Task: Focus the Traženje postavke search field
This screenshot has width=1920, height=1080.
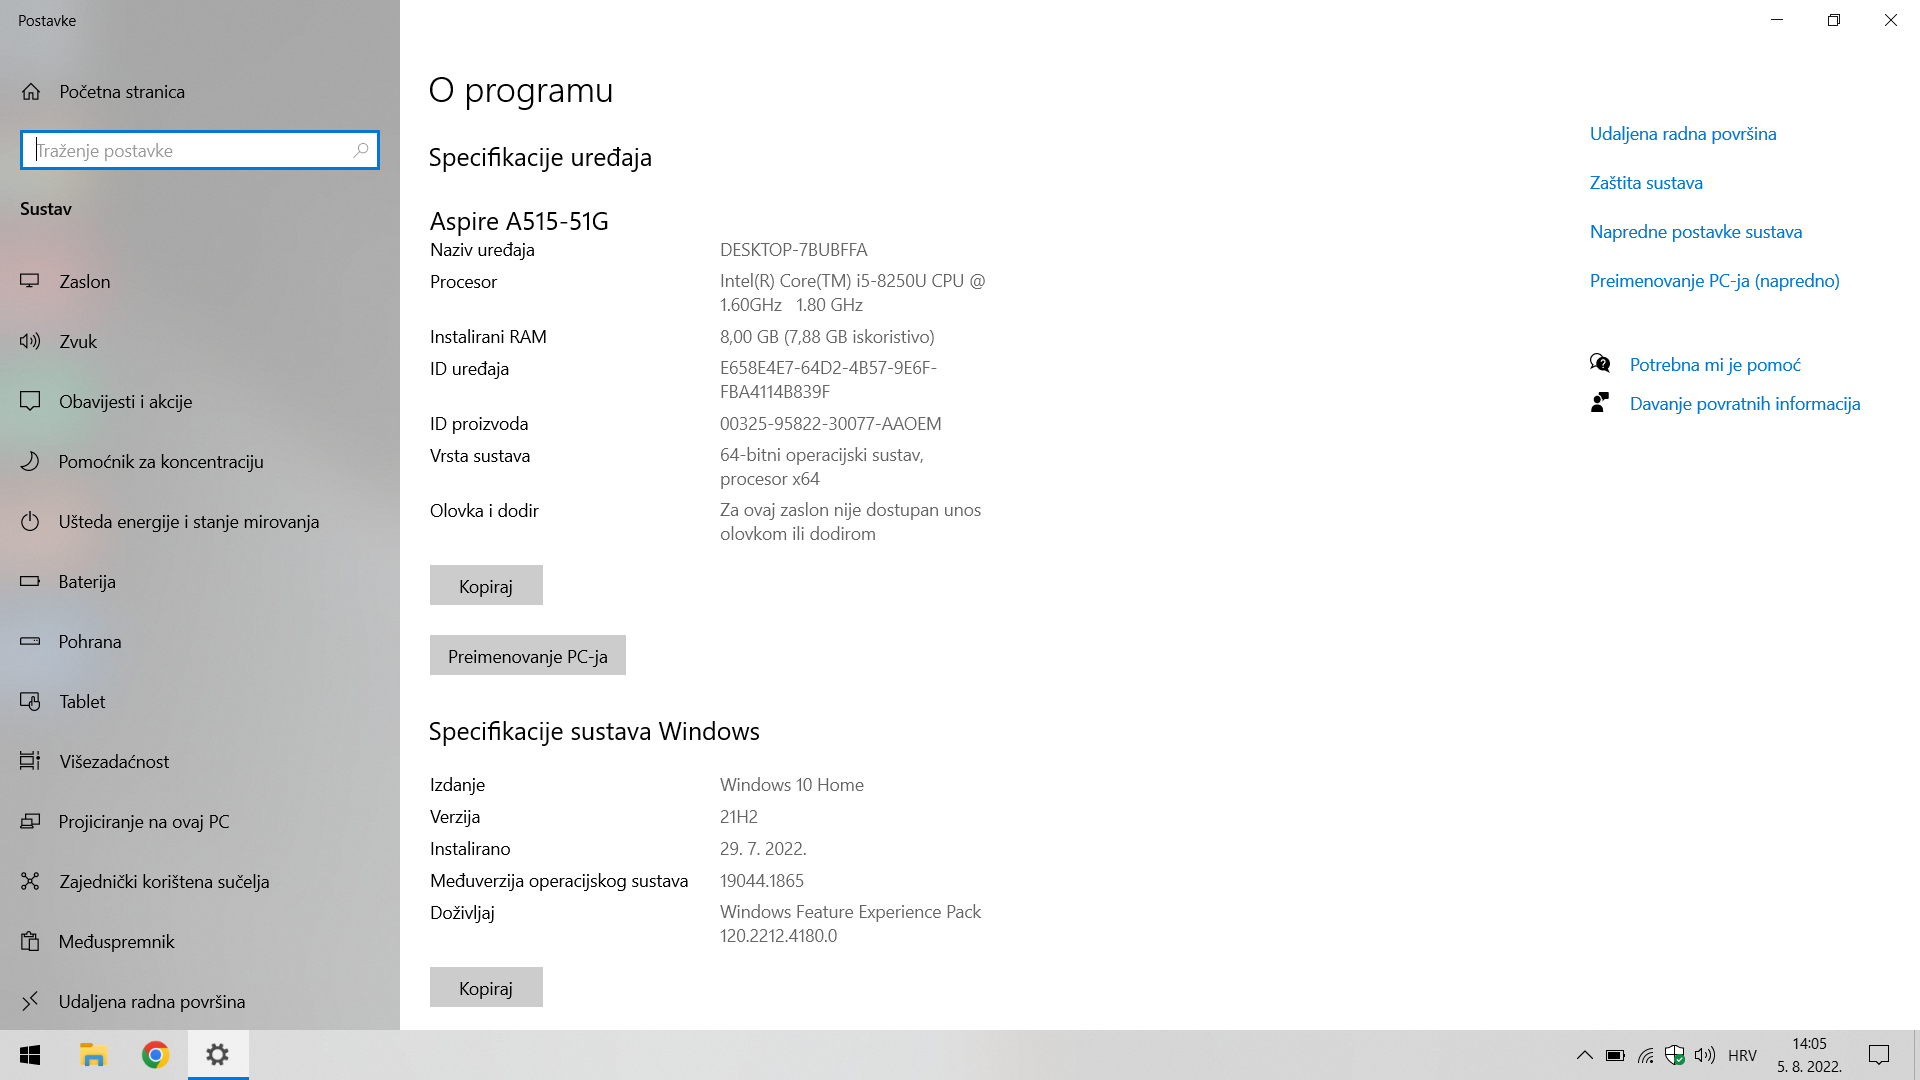Action: 200,150
